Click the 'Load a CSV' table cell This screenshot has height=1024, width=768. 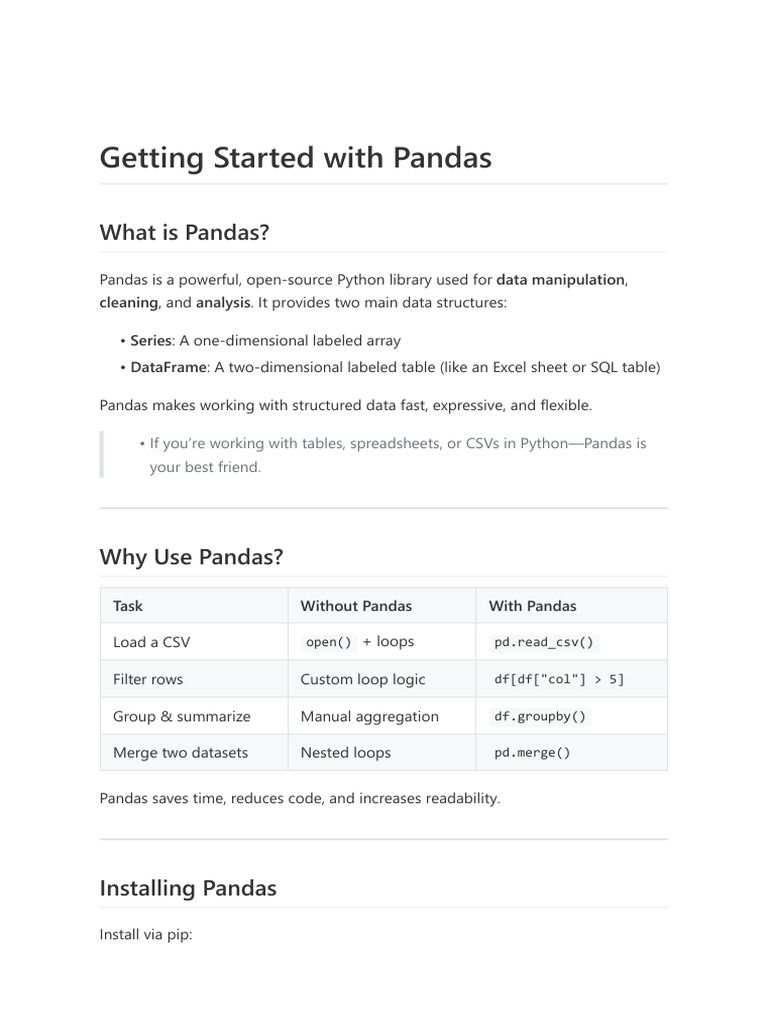coord(151,642)
